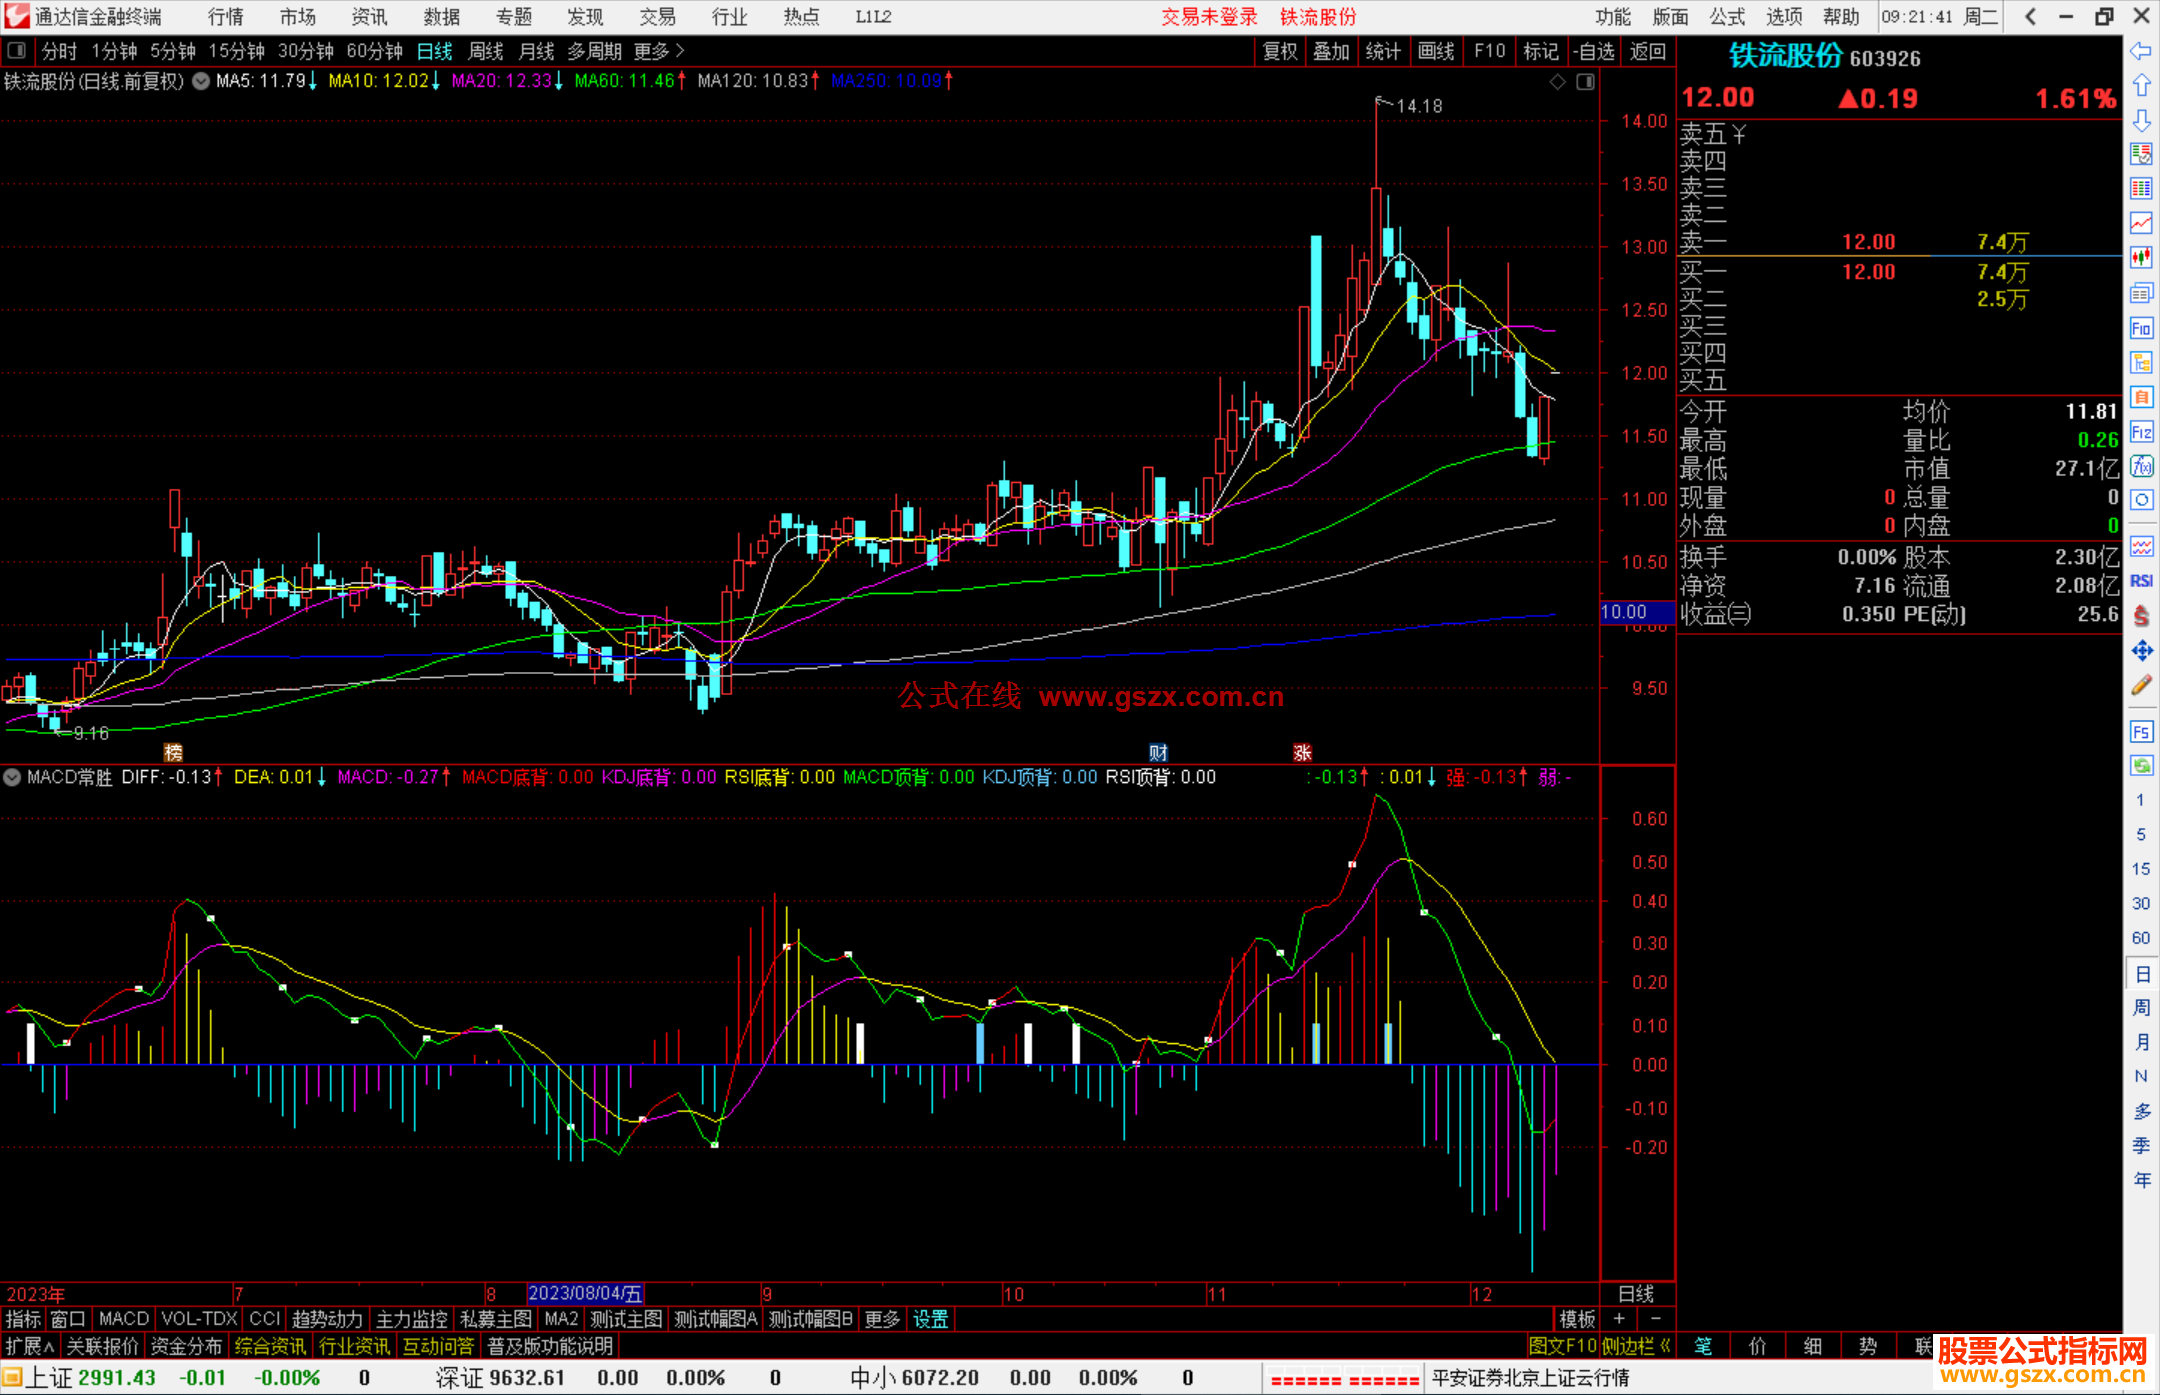Open the red trend line chart icon
The width and height of the screenshot is (2160, 1395).
[2141, 222]
